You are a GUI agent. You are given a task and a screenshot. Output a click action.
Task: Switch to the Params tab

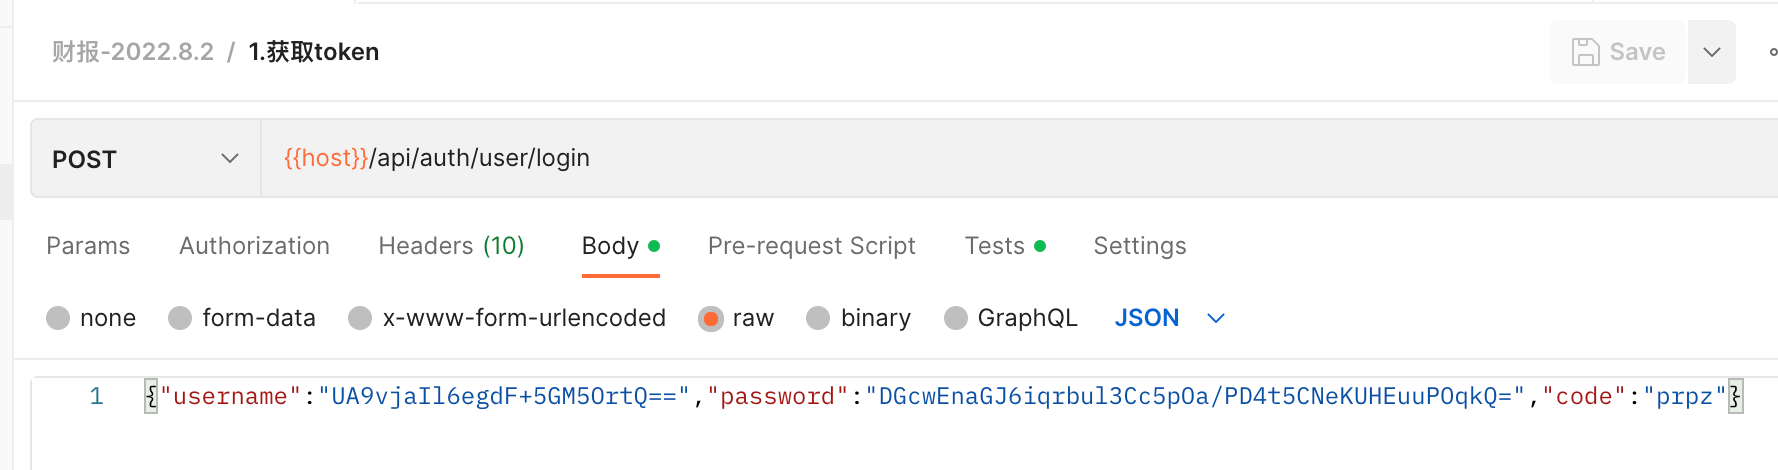[88, 246]
